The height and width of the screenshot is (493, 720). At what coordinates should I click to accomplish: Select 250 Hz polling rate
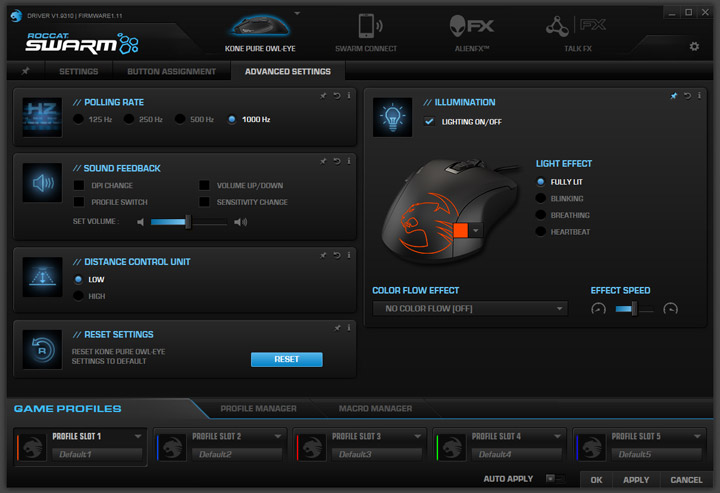129,119
